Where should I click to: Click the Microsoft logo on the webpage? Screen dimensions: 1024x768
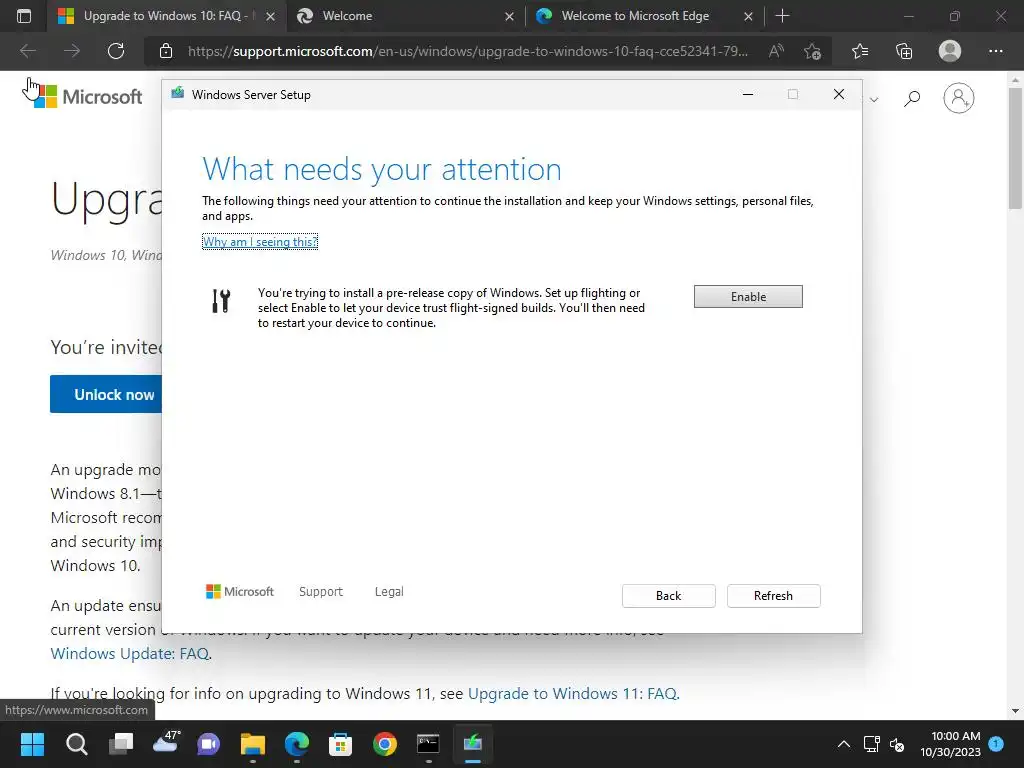click(87, 97)
